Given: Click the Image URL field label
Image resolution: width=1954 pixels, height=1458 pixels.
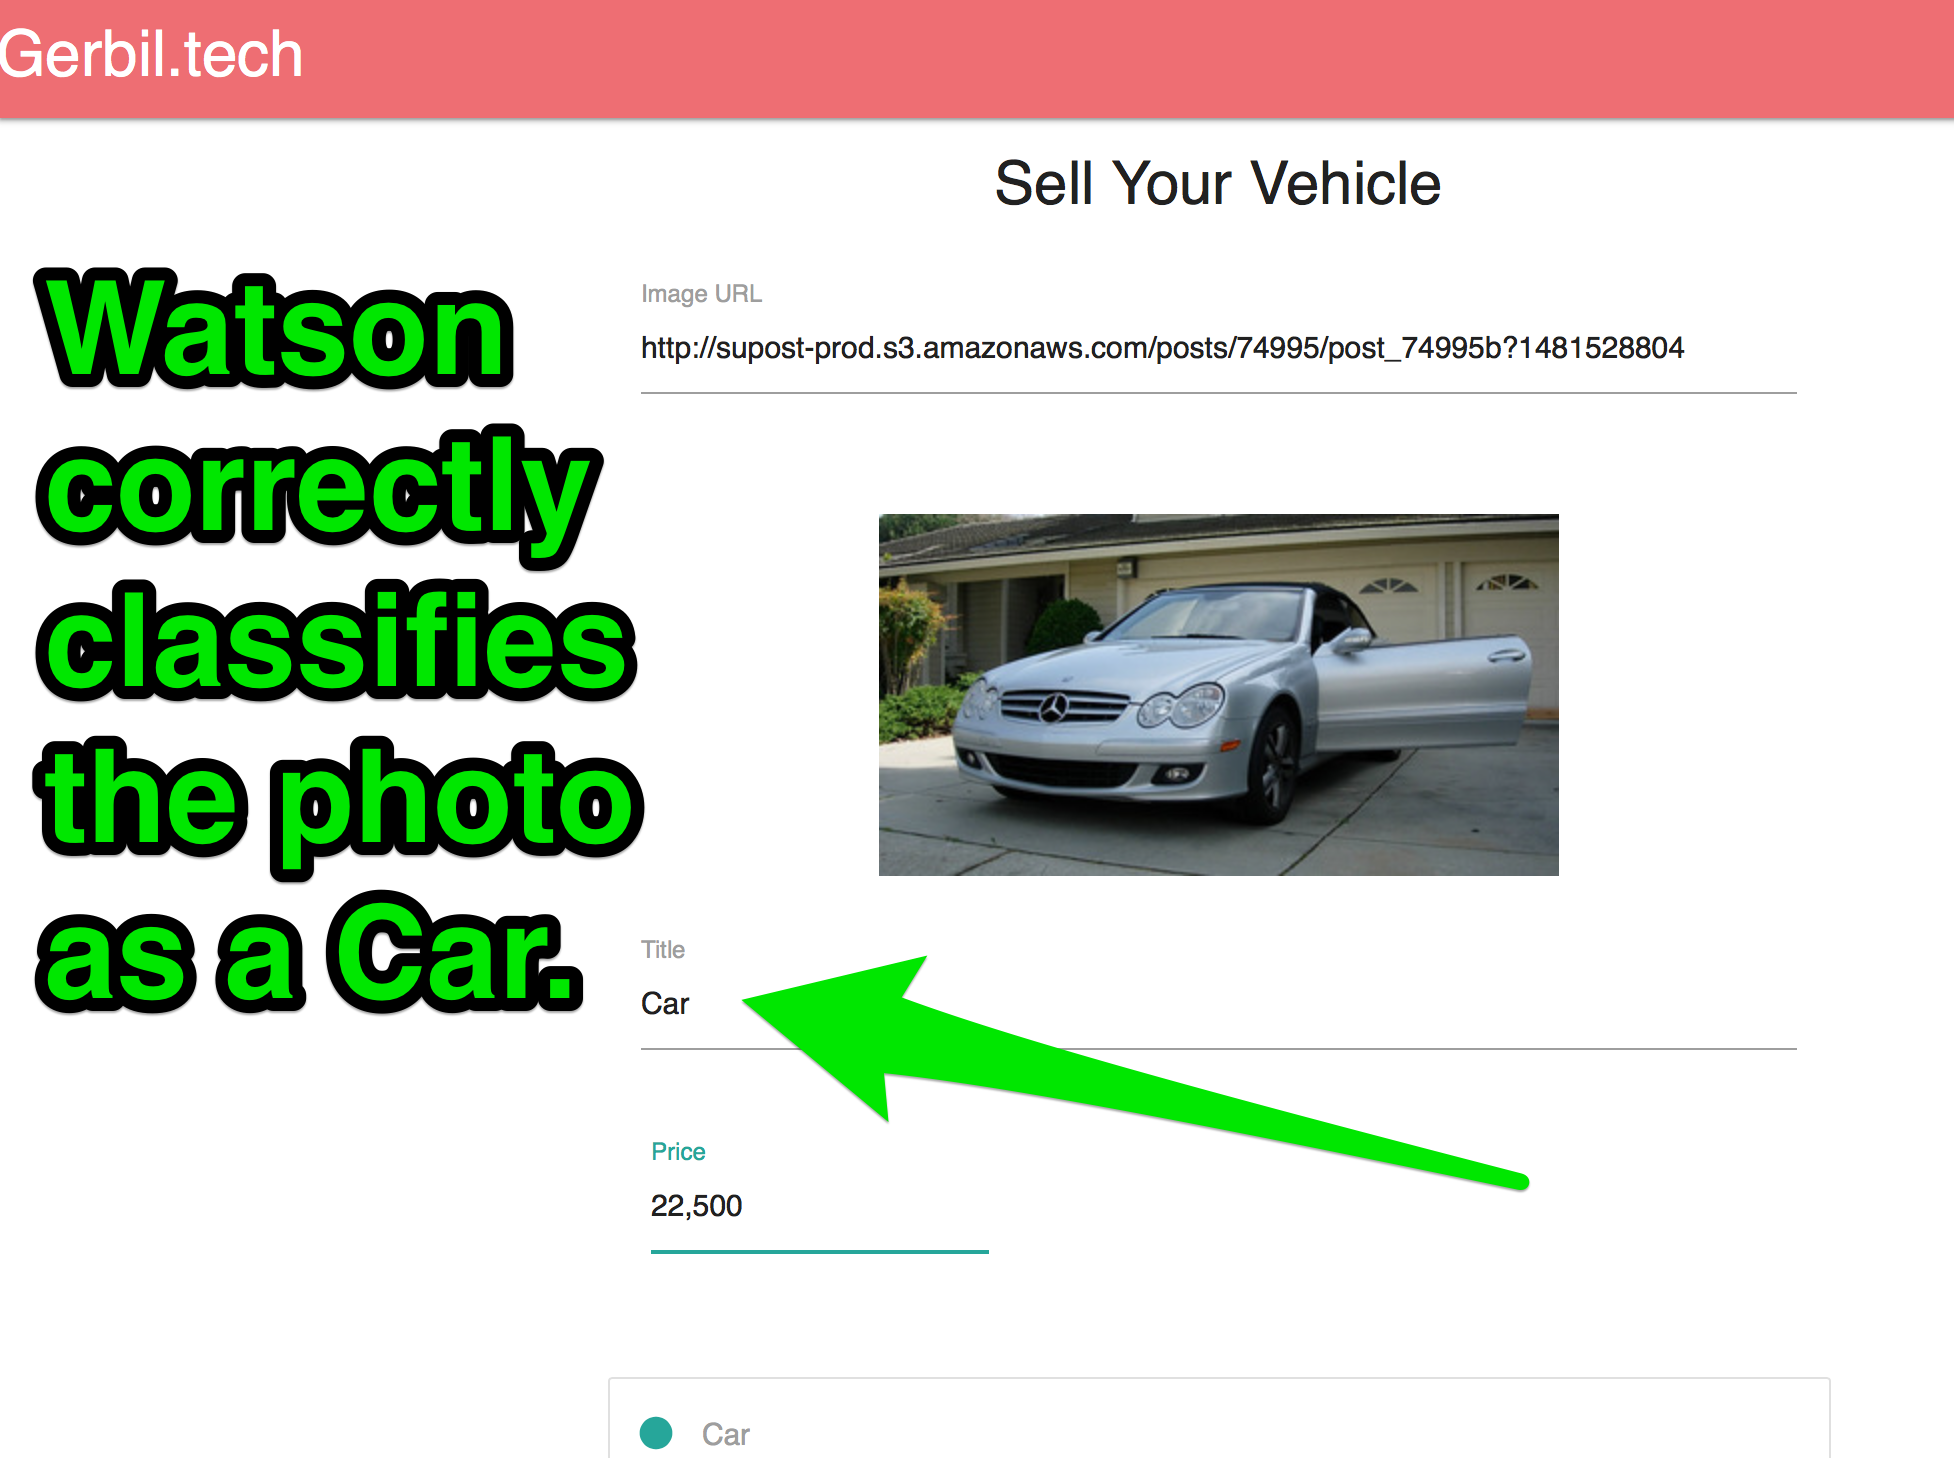Looking at the screenshot, I should coord(701,294).
